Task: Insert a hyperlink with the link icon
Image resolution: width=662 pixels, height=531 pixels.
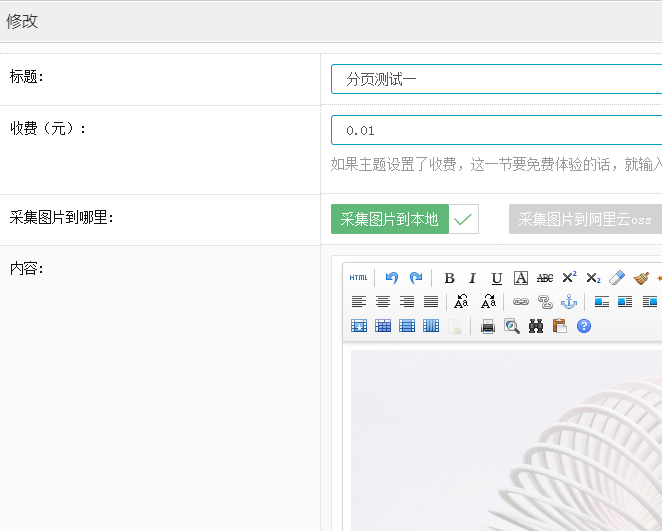Action: (520, 302)
